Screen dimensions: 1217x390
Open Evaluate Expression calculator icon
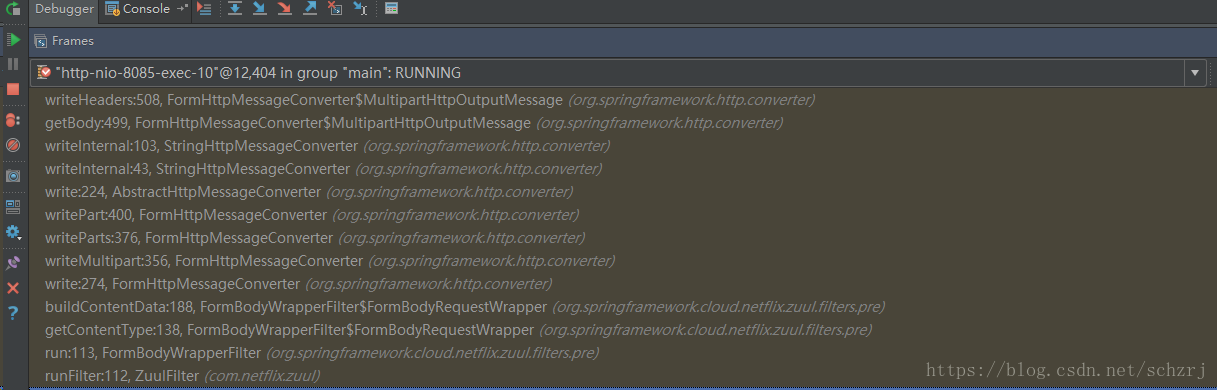click(x=391, y=9)
